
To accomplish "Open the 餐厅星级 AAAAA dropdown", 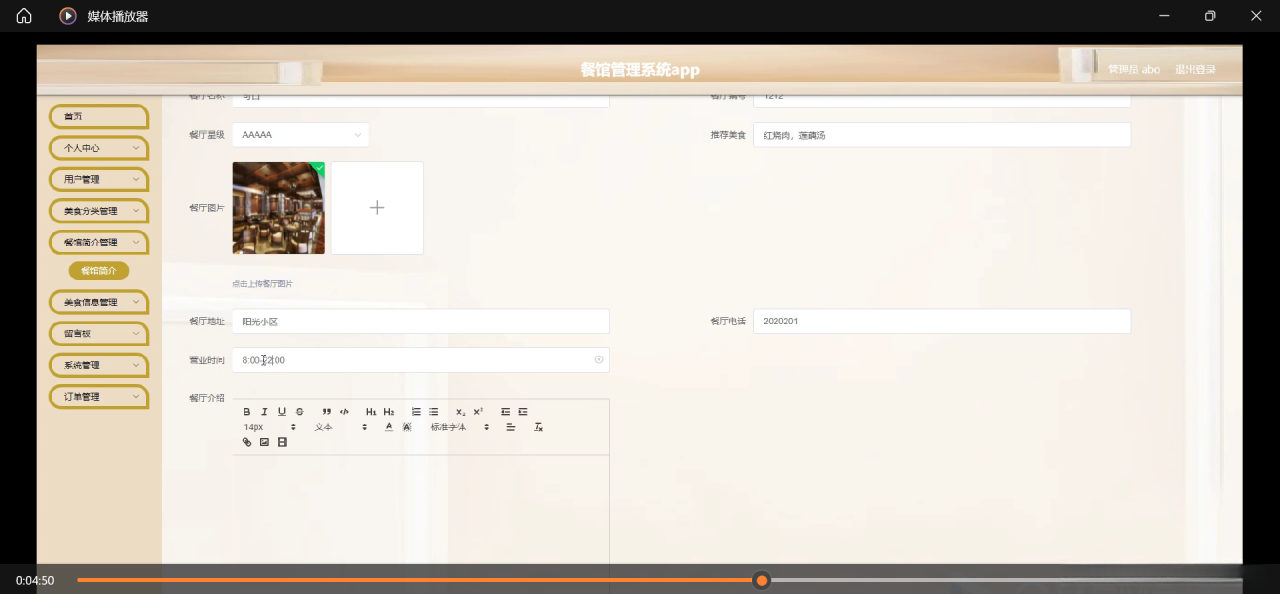I will [300, 135].
